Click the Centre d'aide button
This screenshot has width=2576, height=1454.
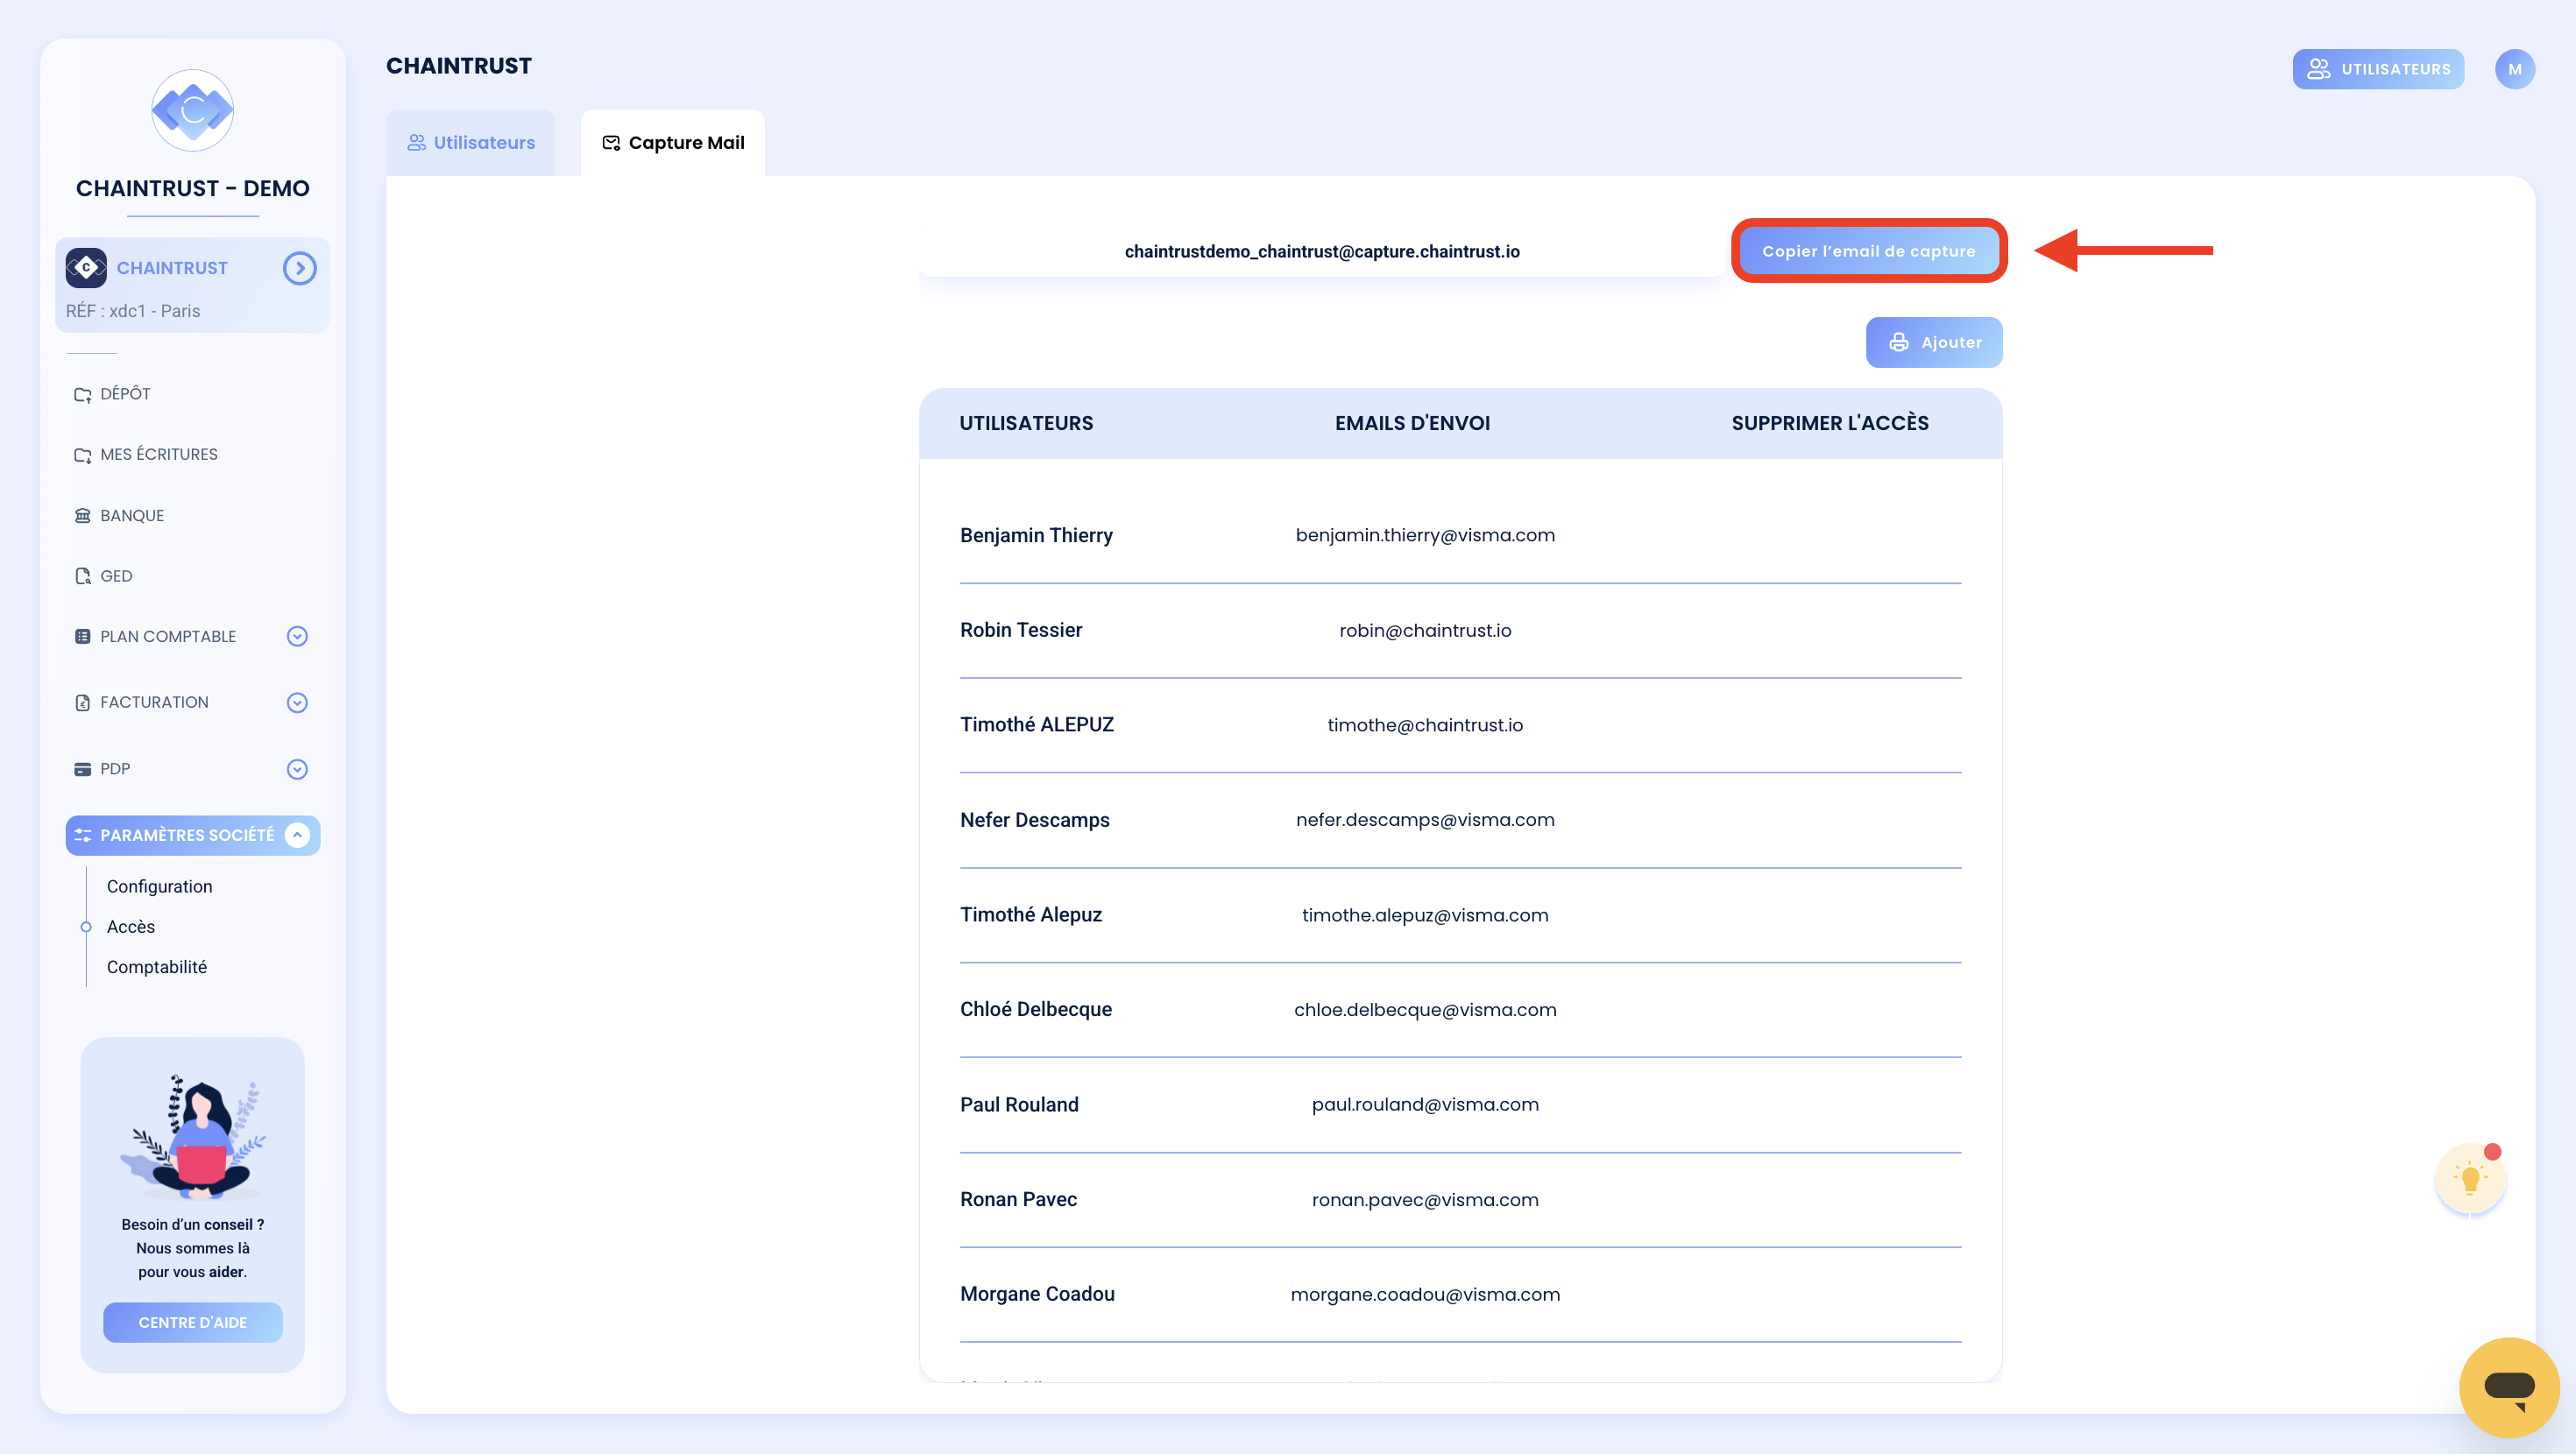pos(192,1322)
